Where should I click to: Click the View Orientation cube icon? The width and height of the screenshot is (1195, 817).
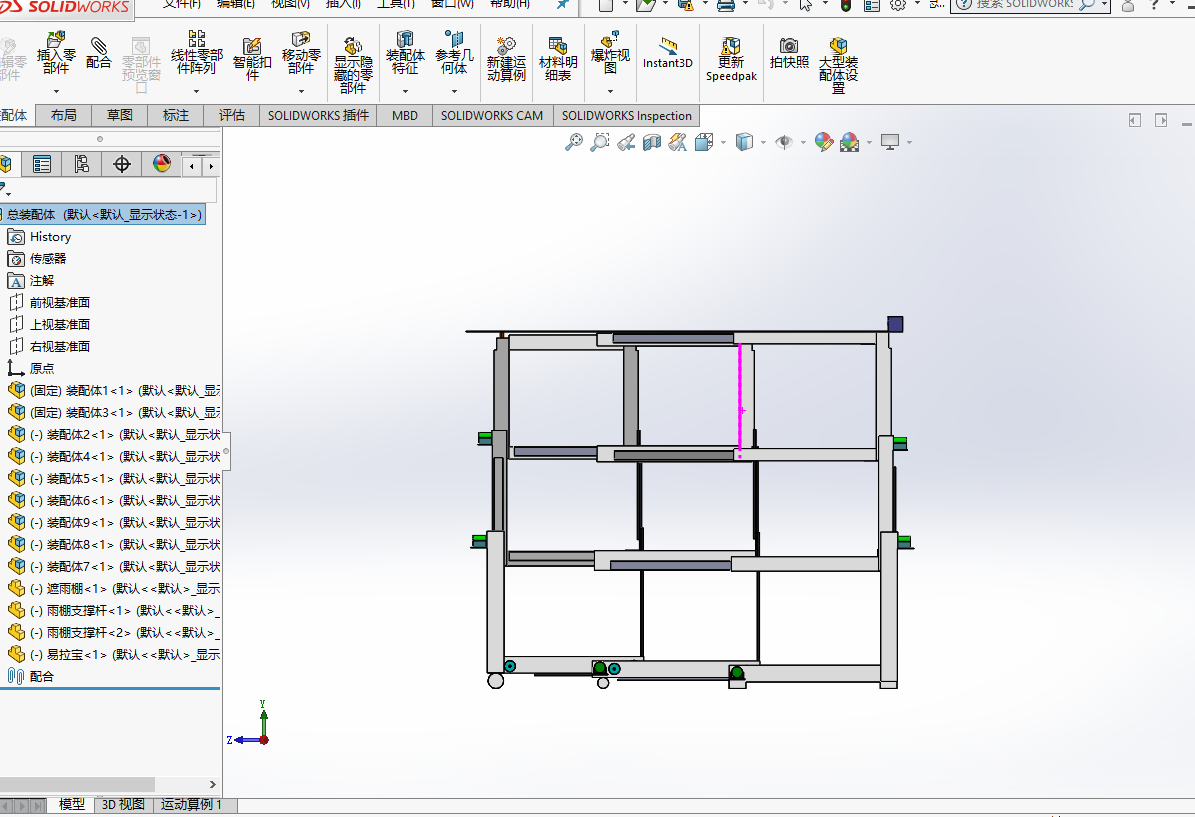[x=703, y=142]
